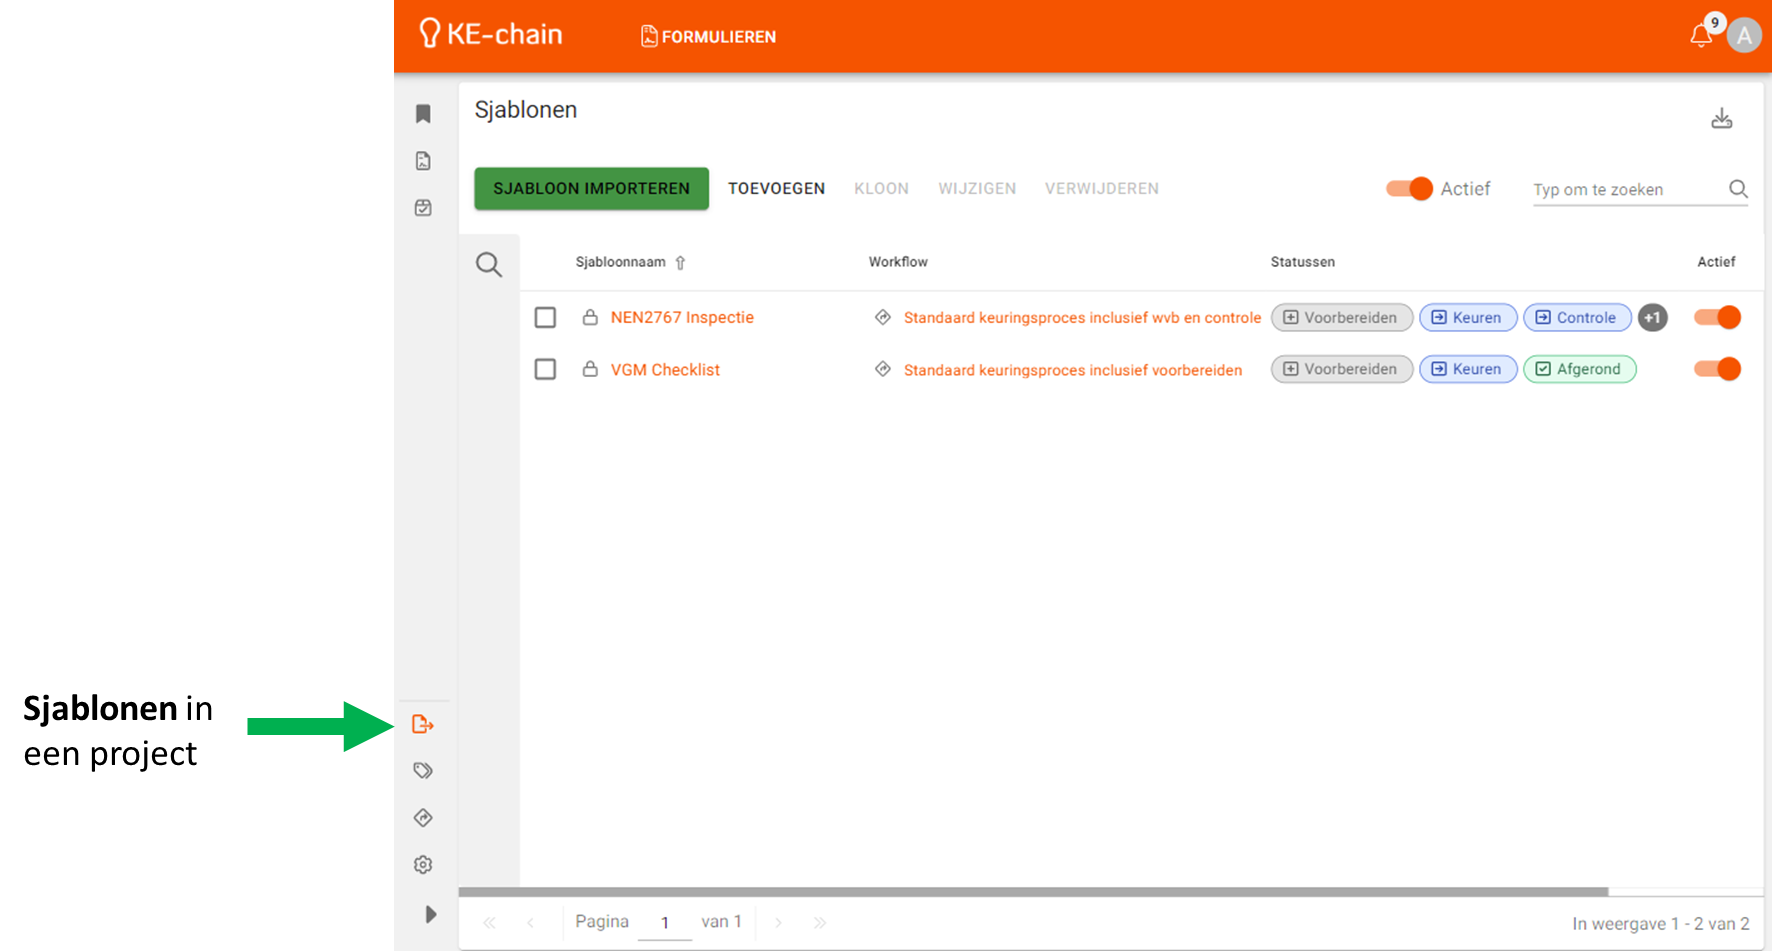Expand the sidebar with arrow
The image size is (1772, 951).
point(430,914)
